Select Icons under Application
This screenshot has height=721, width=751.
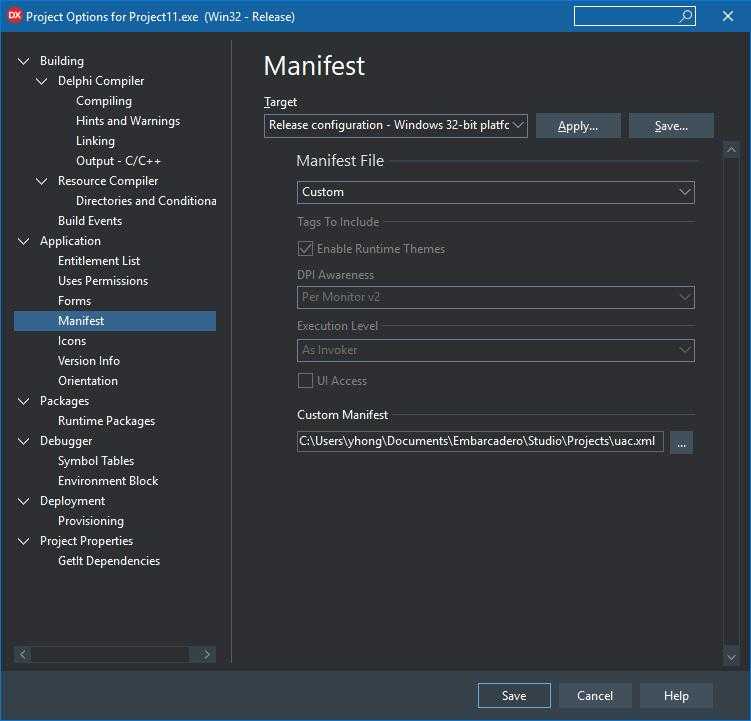pyautogui.click(x=72, y=341)
